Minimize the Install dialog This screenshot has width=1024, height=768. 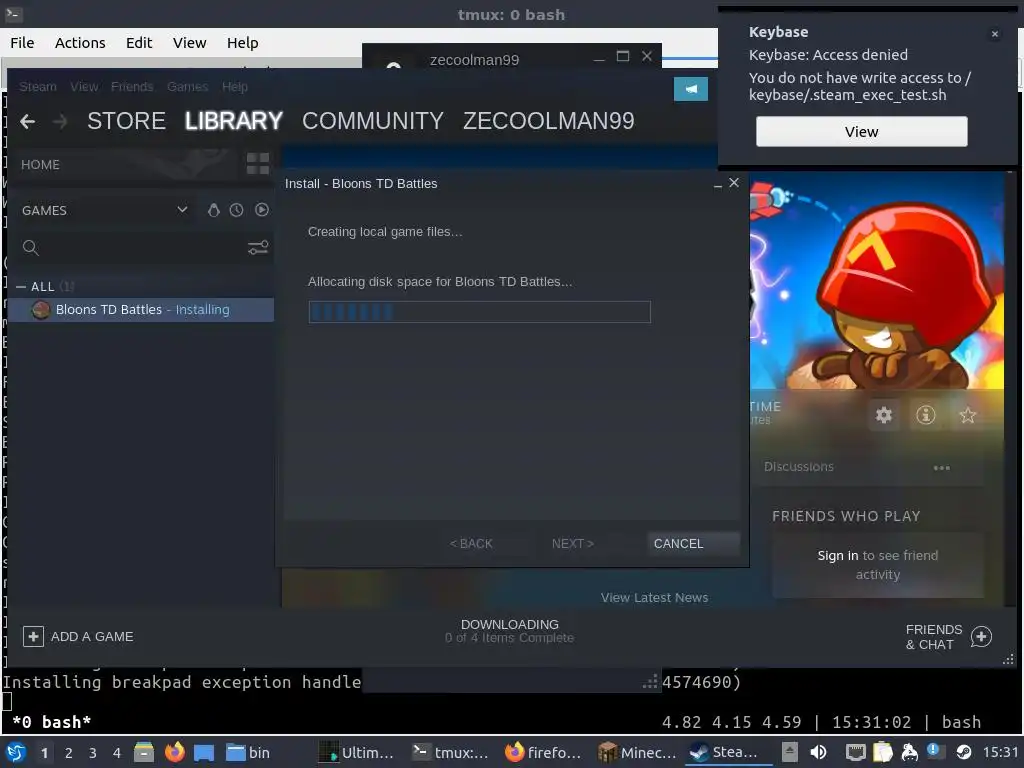[718, 185]
